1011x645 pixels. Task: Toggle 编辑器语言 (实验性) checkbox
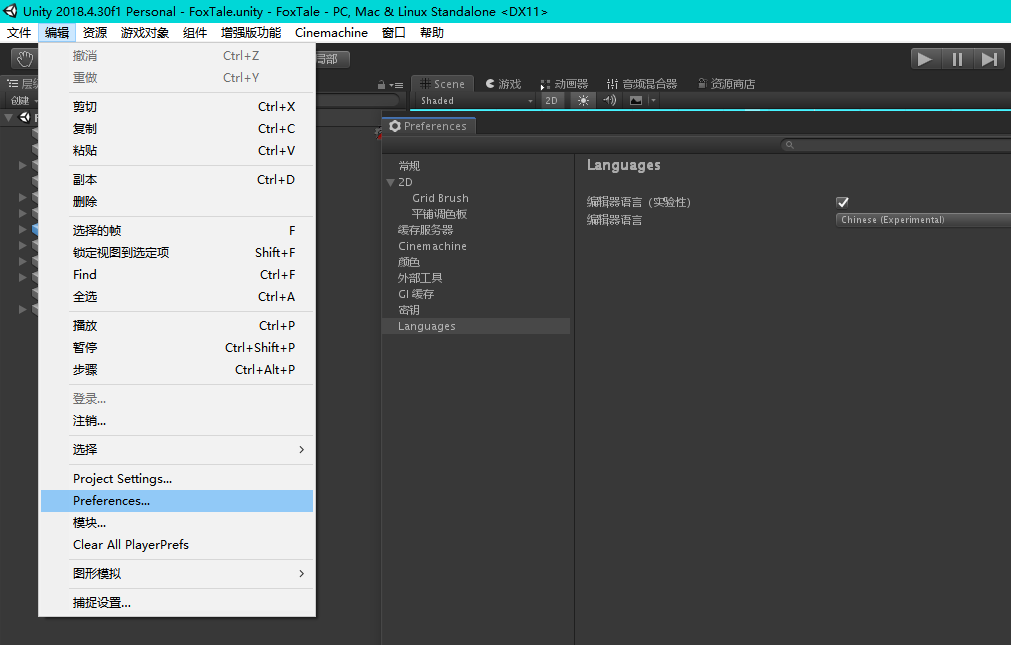[842, 202]
